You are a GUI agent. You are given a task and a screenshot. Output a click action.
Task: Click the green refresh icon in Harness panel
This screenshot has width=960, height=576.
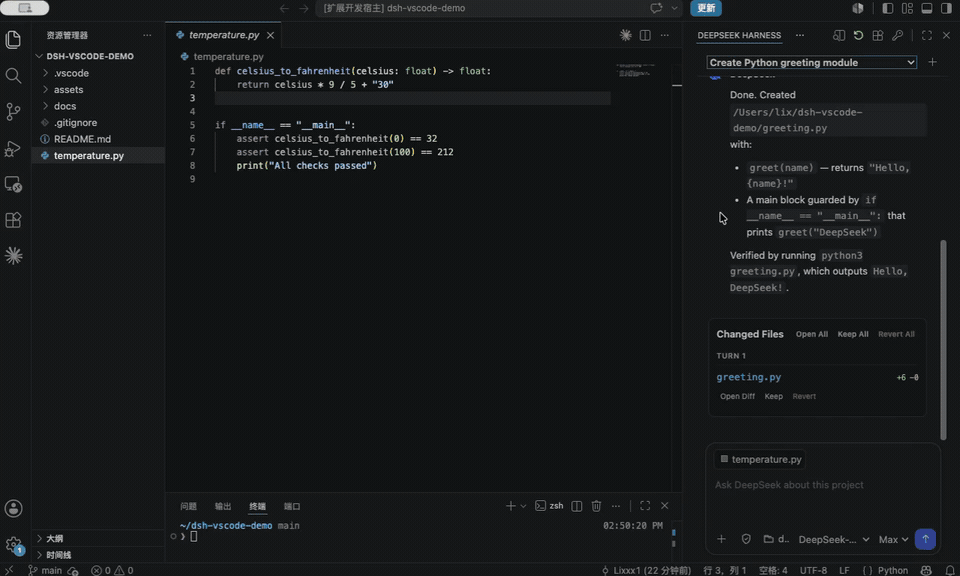(x=858, y=36)
